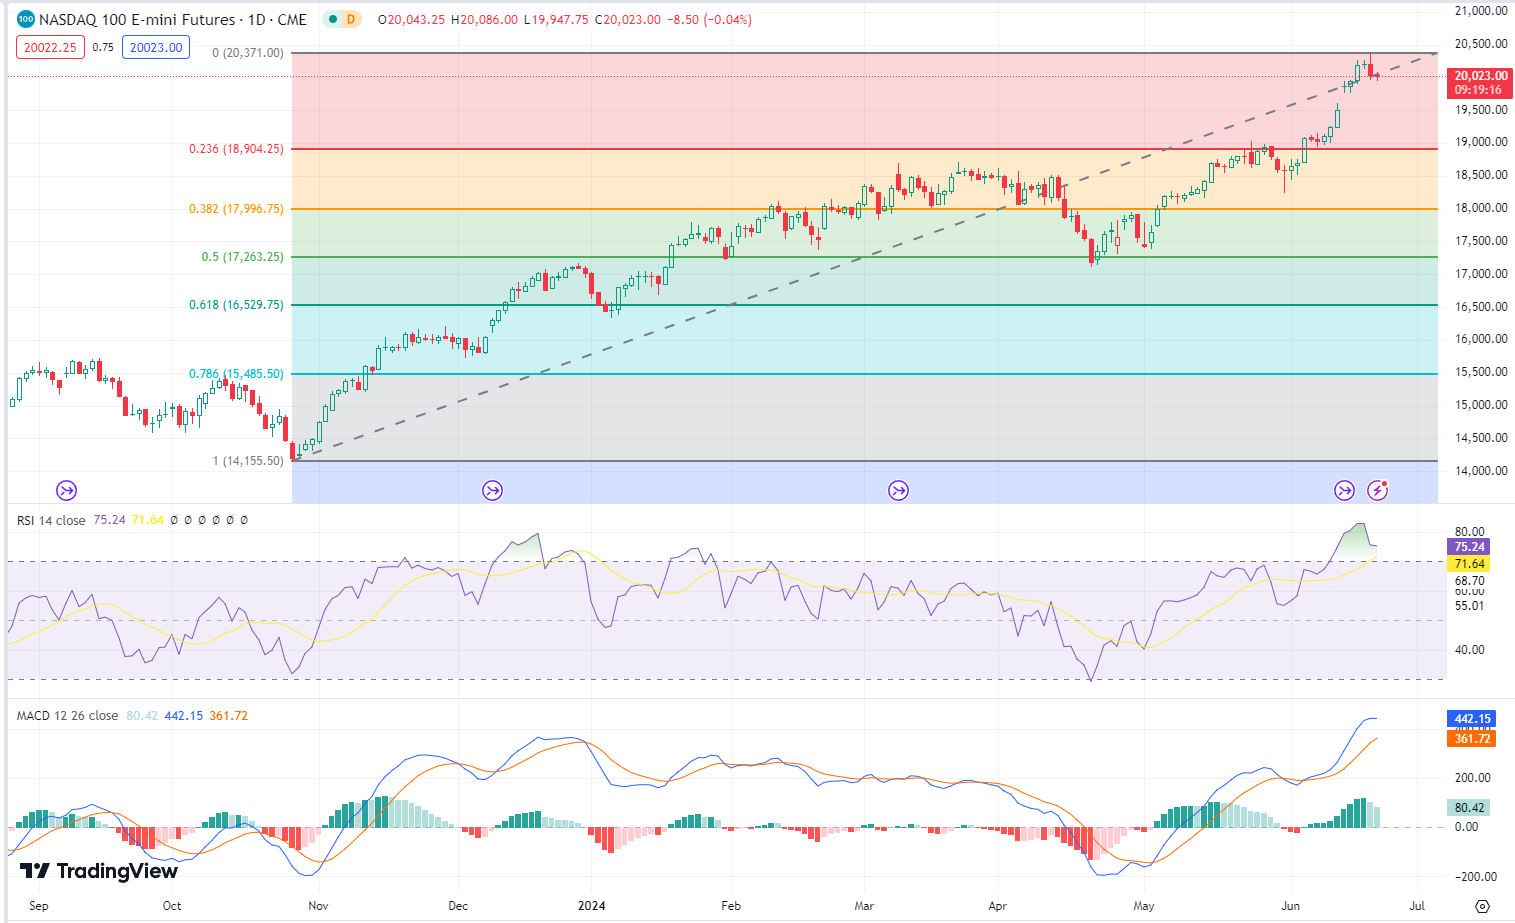This screenshot has height=923, width=1515.
Task: Click the RSI legend value 71.64
Action: pyautogui.click(x=147, y=520)
